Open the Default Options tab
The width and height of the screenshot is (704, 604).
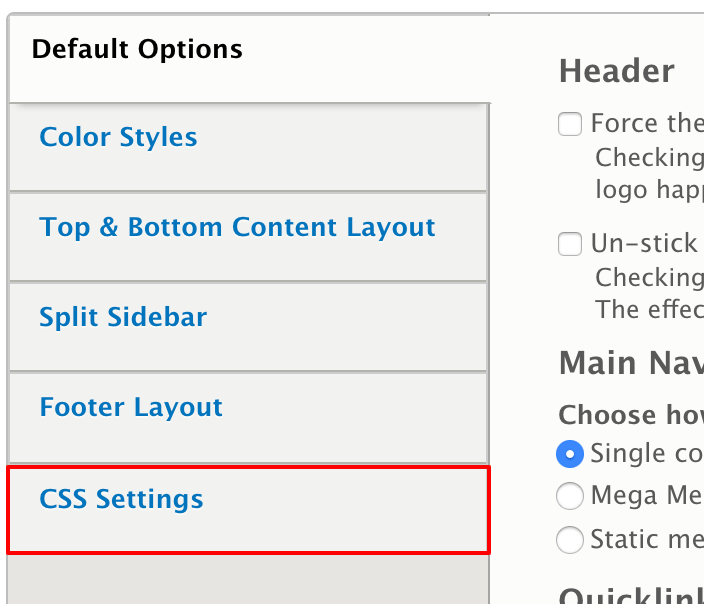137,49
